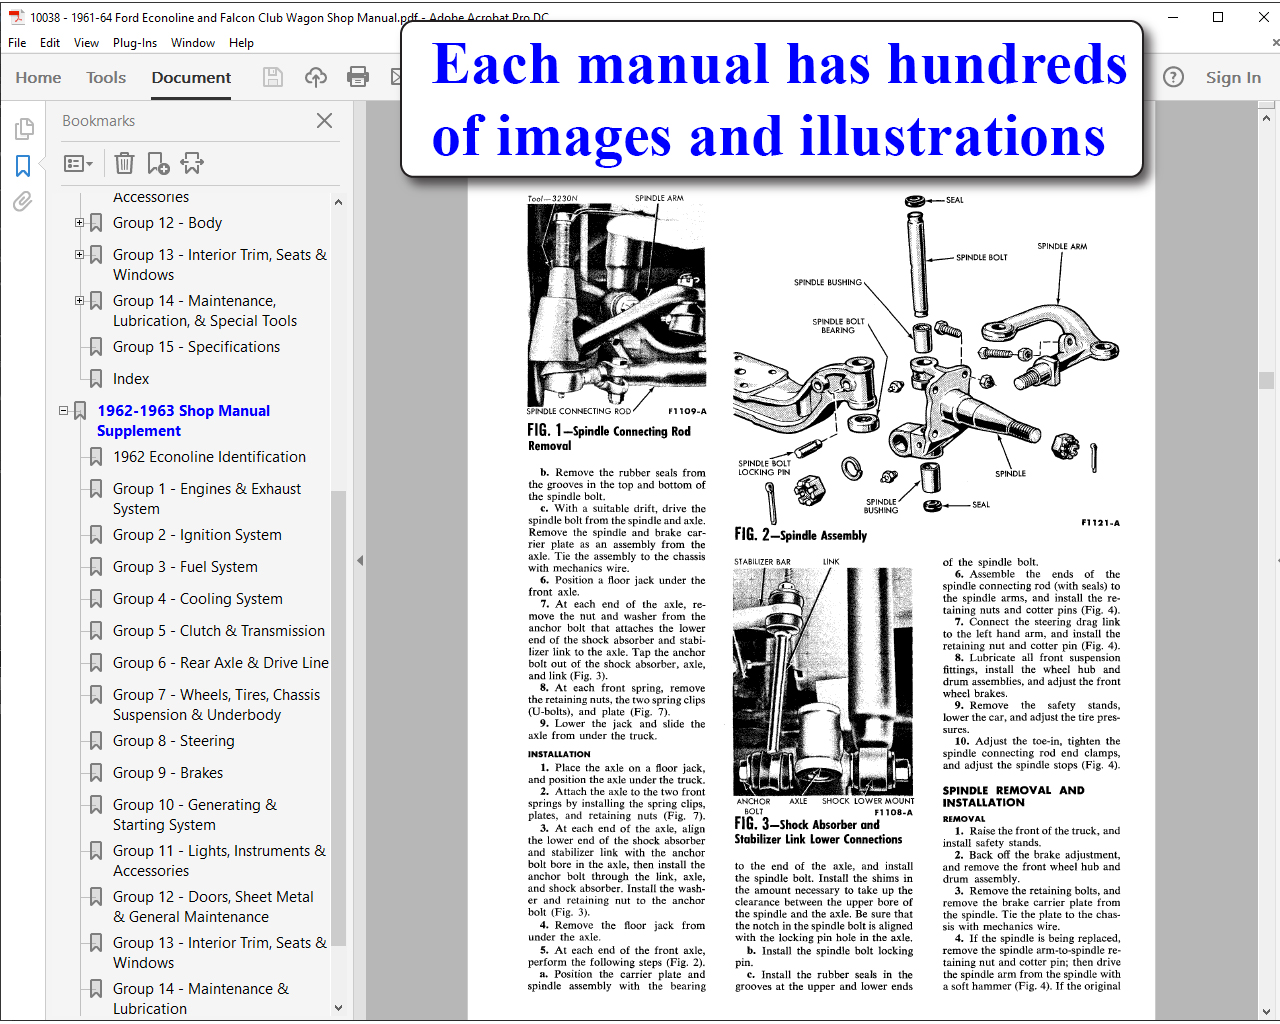Open Group 1 - Engines & Exhaust System
The image size is (1280, 1024).
[207, 499]
